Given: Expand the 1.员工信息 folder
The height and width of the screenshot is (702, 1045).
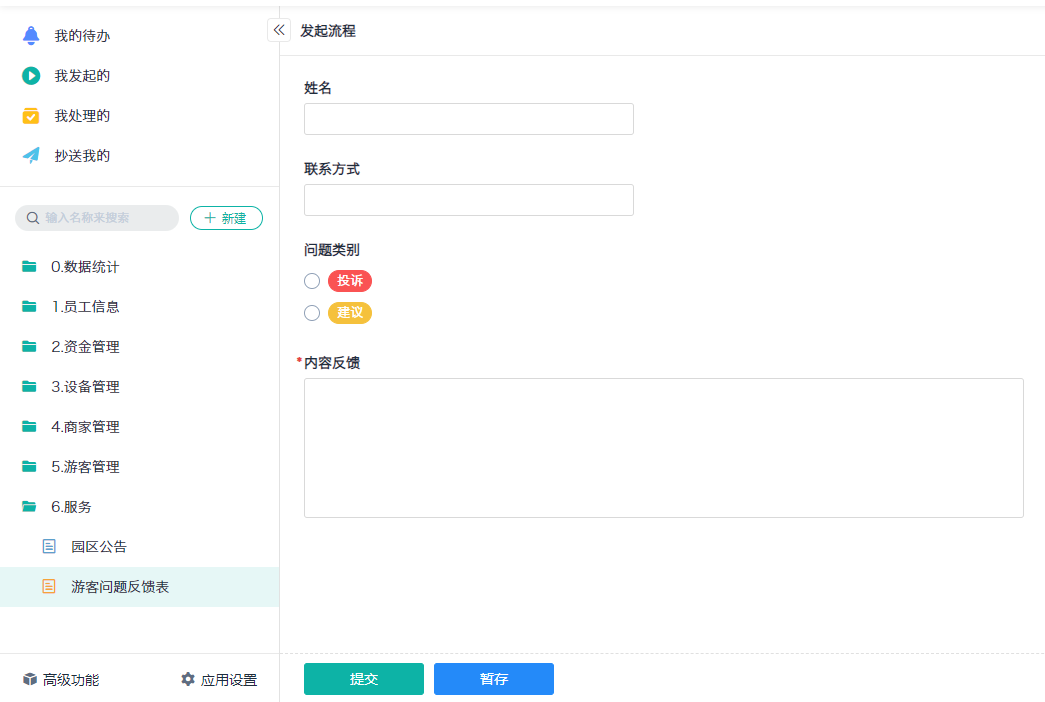Looking at the screenshot, I should click(85, 307).
